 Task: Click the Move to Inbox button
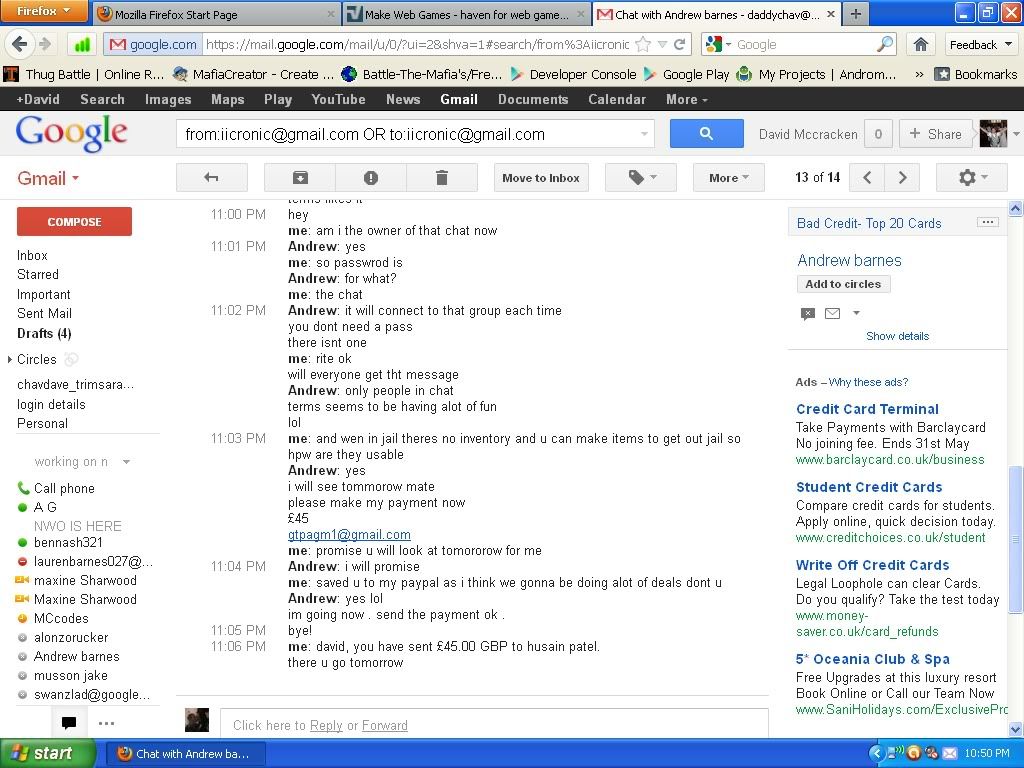pyautogui.click(x=540, y=178)
